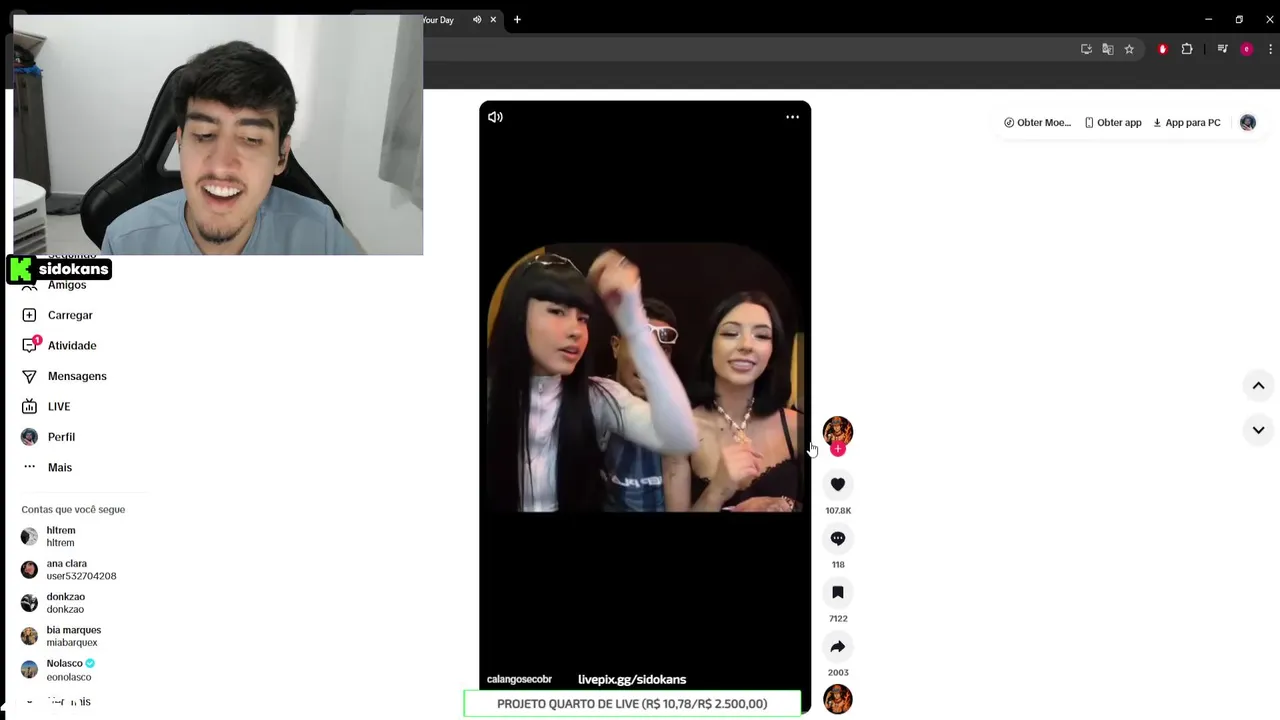
Task: Mute the tab via speaker icon
Action: 477,19
